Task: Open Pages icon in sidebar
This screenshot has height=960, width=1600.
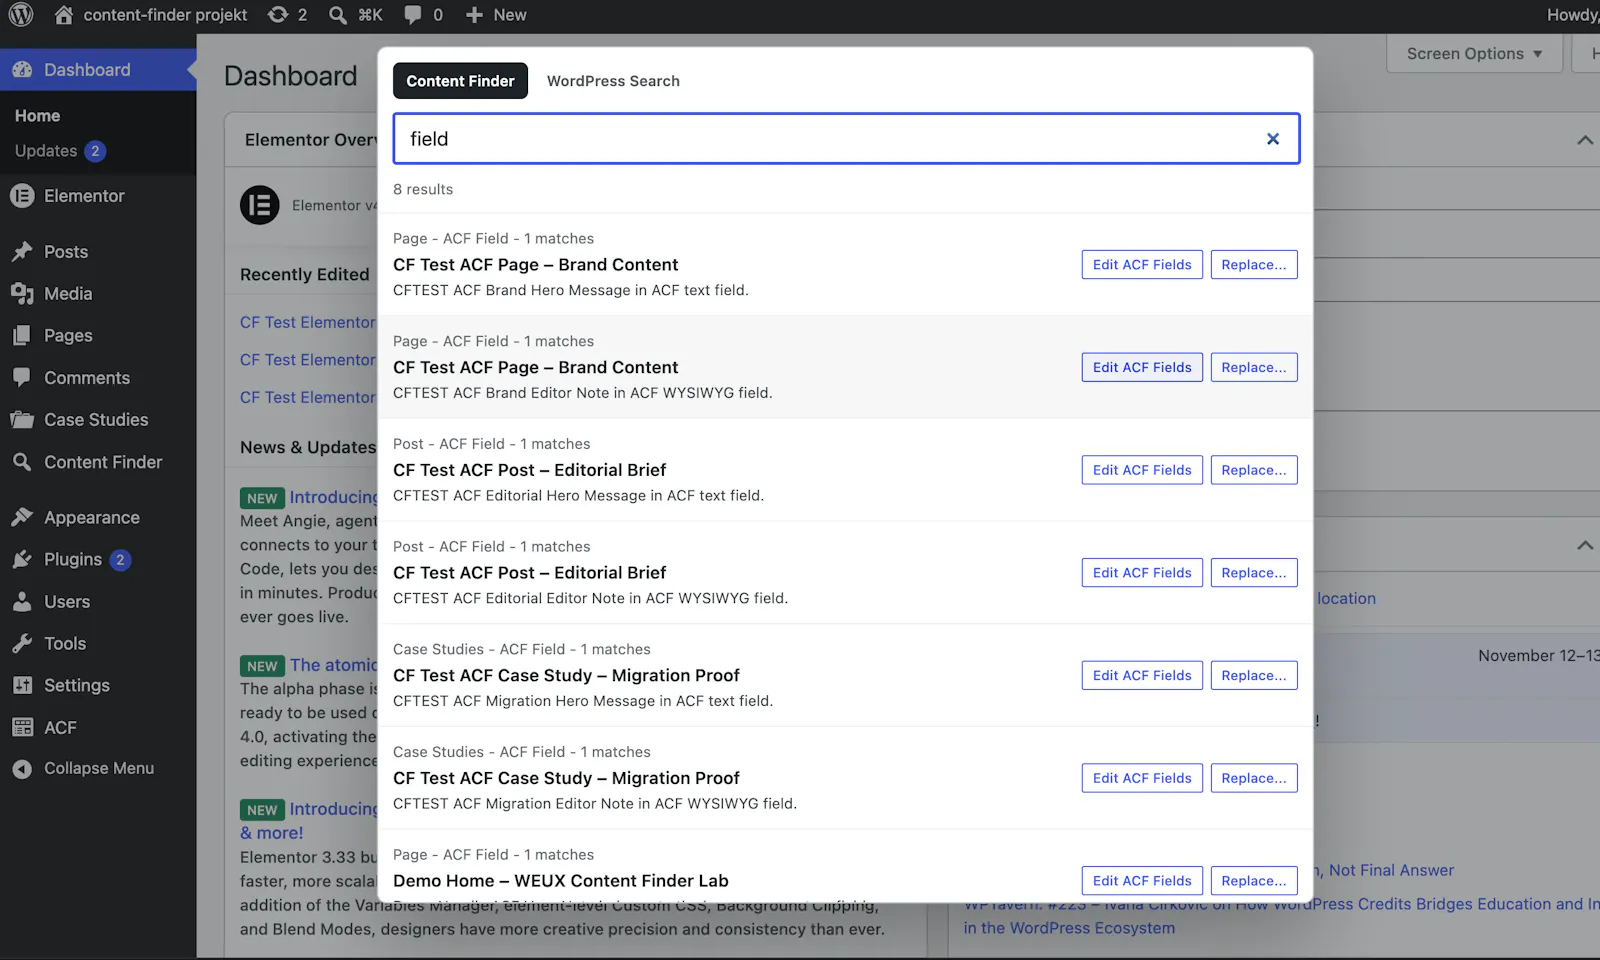Action: pos(22,336)
